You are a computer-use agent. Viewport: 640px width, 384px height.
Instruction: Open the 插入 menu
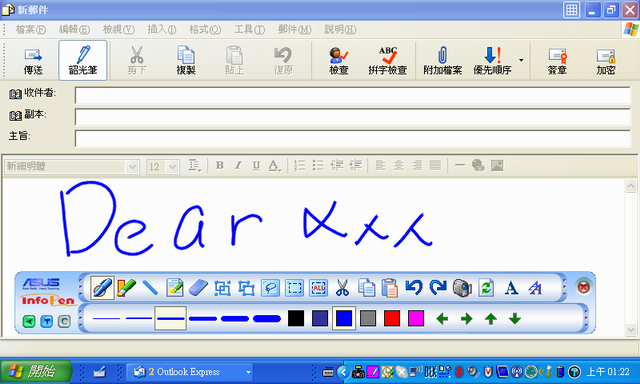[162, 29]
